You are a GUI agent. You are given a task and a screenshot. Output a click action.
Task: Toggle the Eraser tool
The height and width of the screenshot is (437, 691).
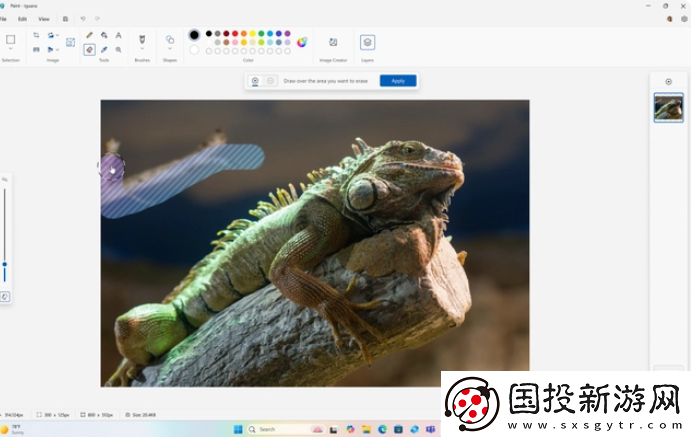pos(89,50)
